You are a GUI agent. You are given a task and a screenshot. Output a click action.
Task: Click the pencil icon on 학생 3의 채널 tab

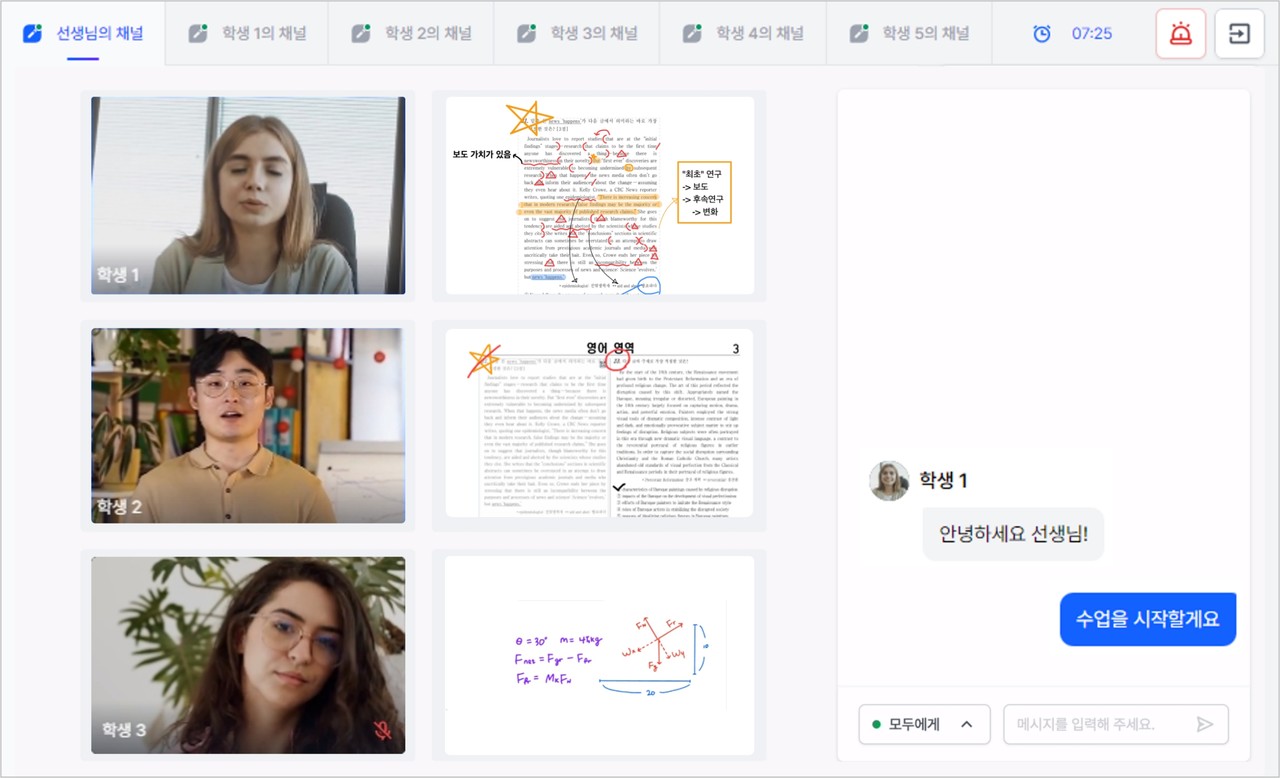[526, 31]
